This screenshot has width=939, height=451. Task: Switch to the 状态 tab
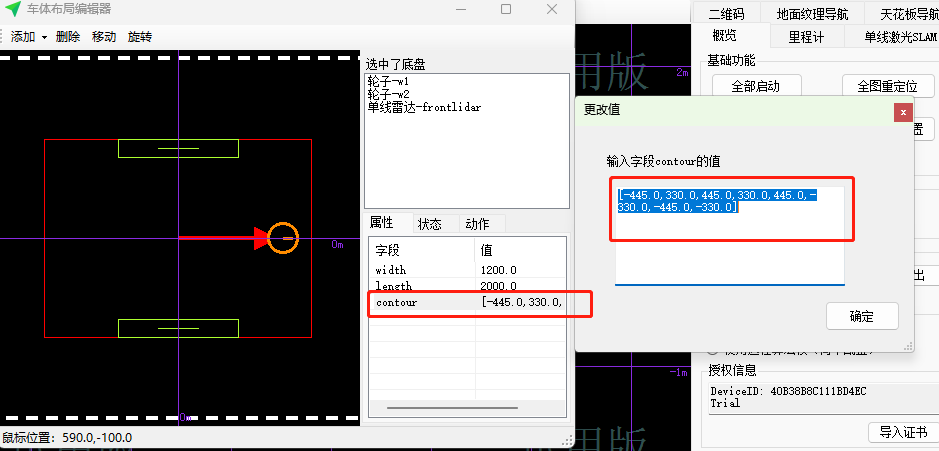pos(430,223)
